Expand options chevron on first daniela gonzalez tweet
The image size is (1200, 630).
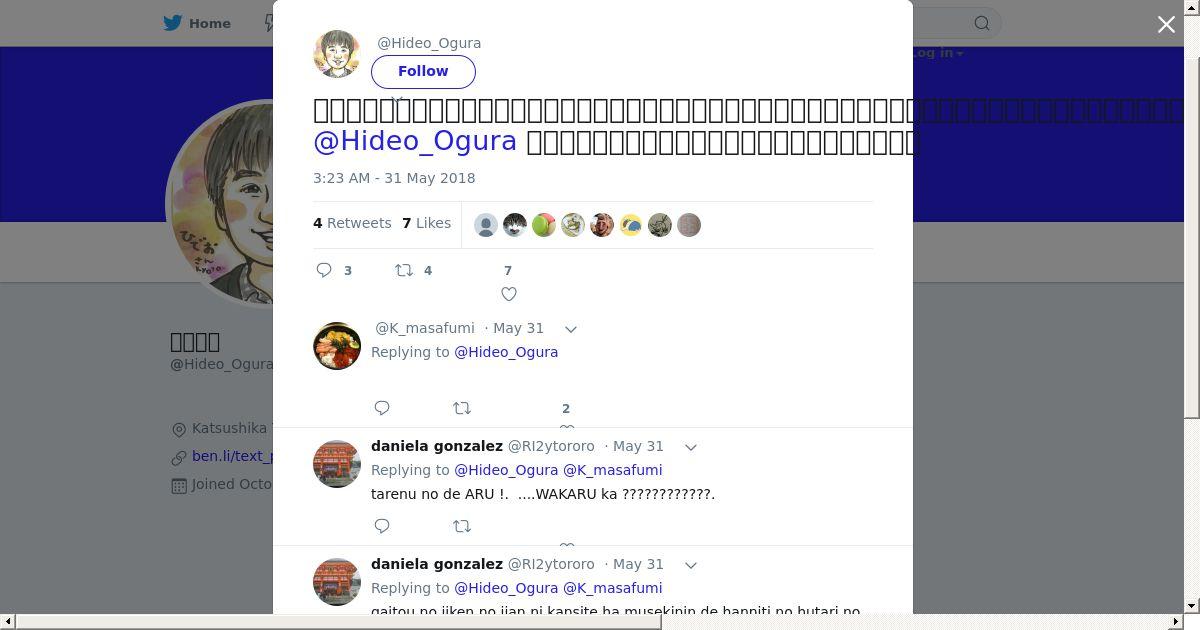(690, 447)
